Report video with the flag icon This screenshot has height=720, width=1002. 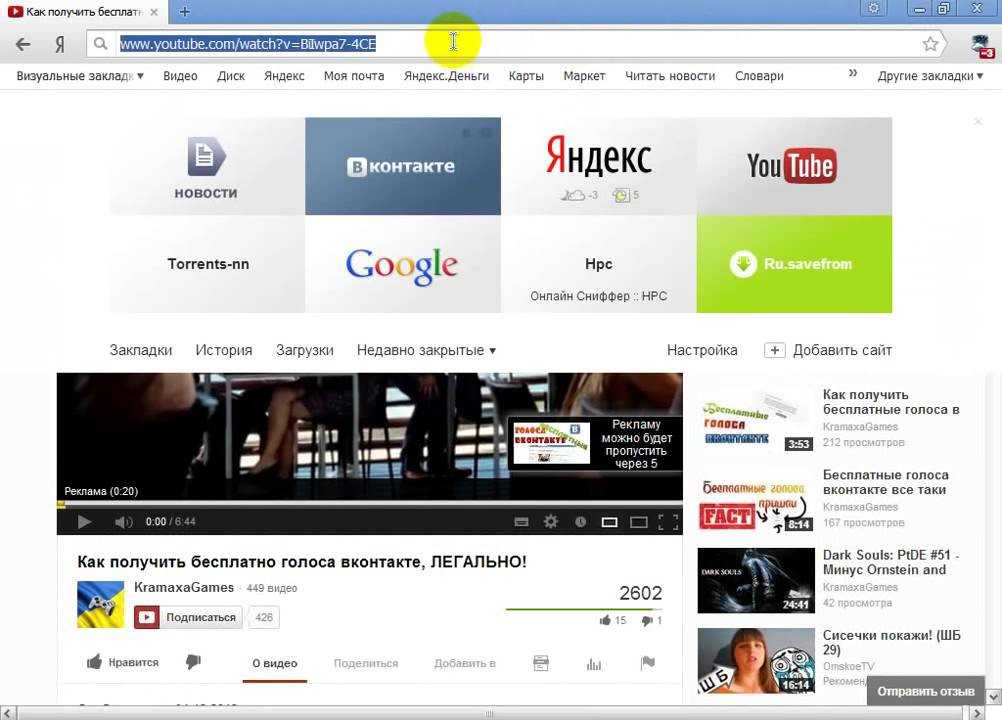647,663
